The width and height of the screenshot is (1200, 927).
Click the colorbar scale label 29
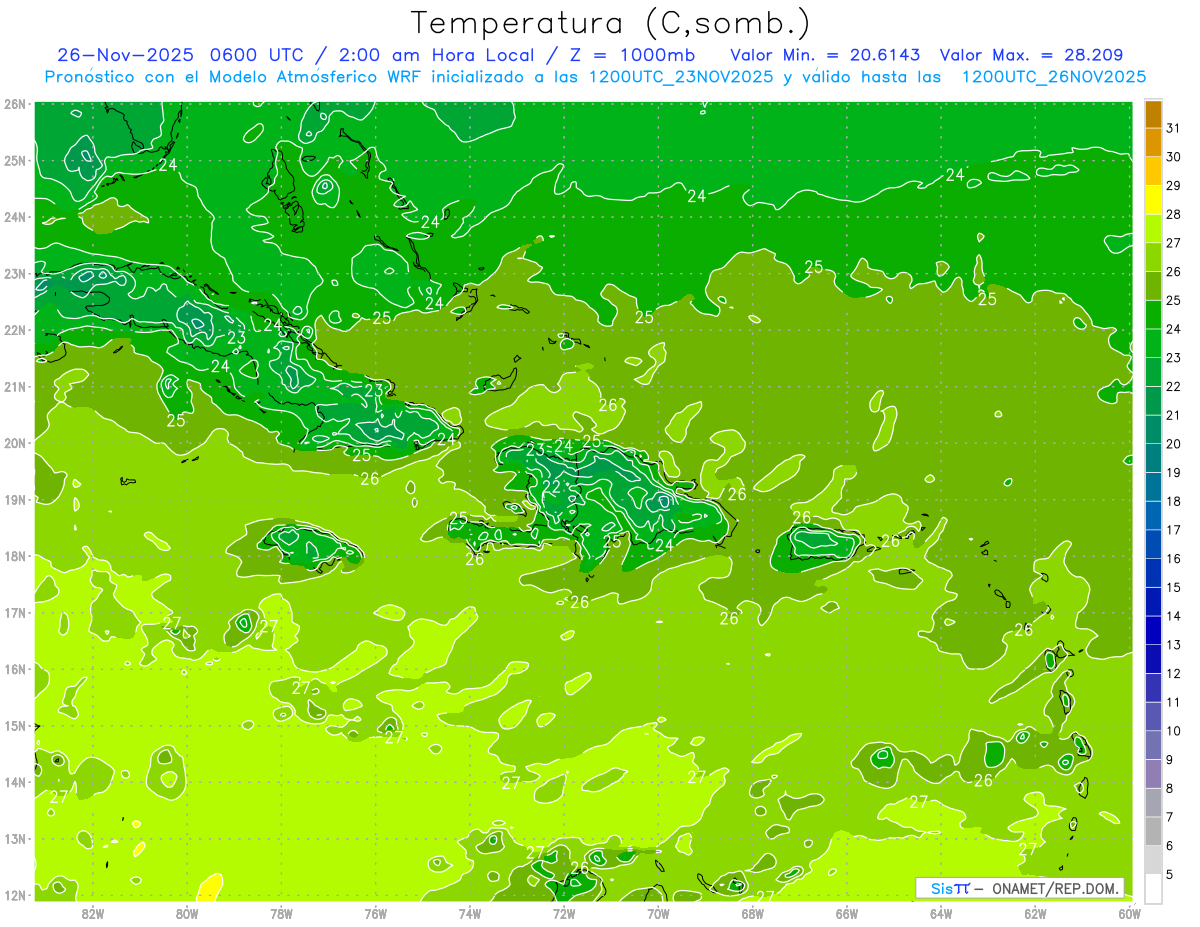1173,185
